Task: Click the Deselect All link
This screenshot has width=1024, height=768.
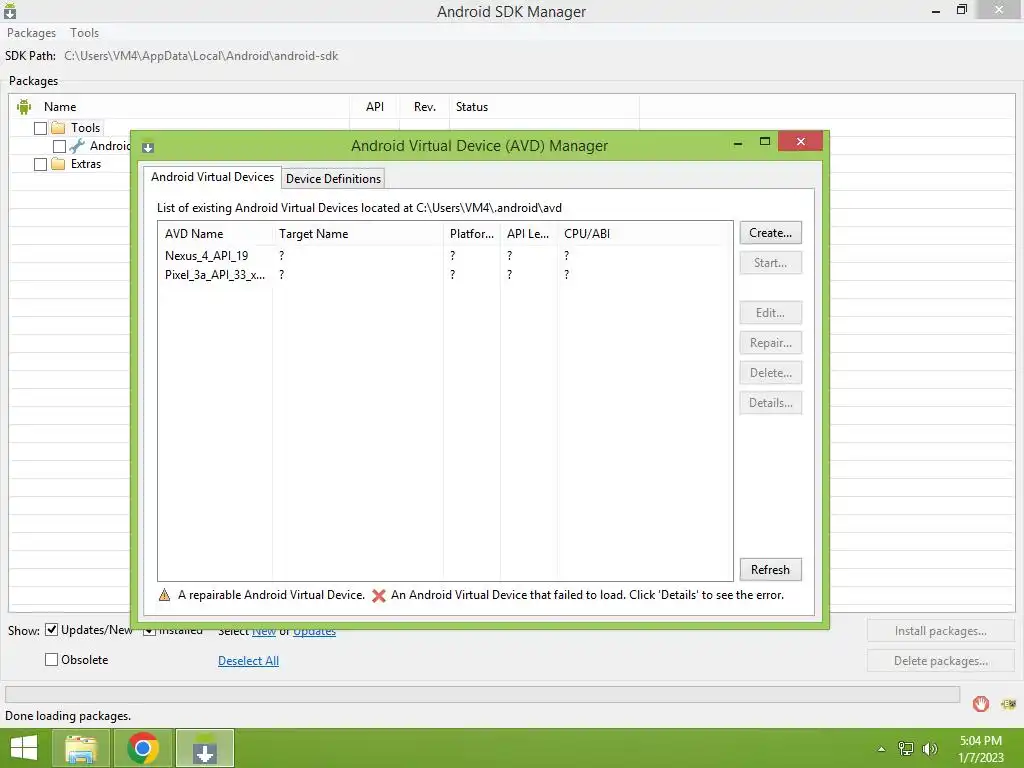Action: [x=248, y=661]
